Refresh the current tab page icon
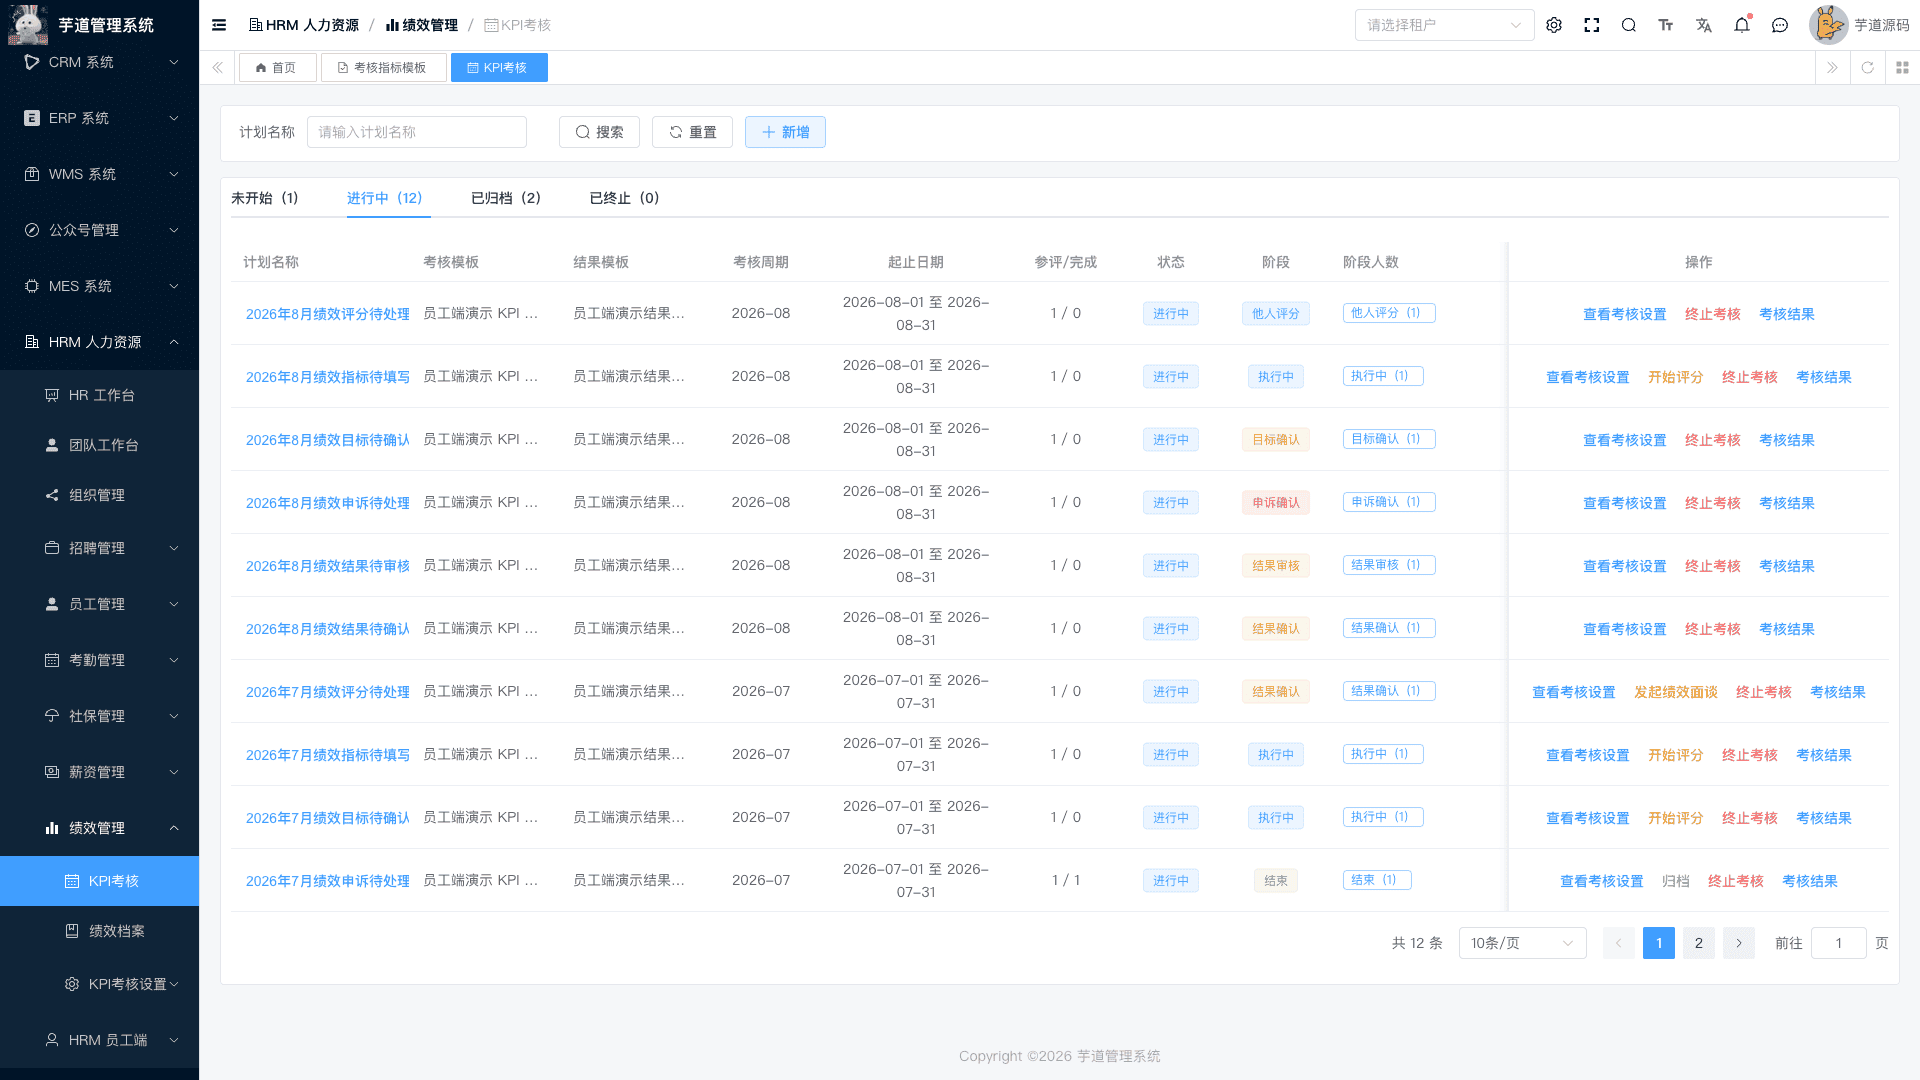Image resolution: width=1920 pixels, height=1080 pixels. tap(1867, 68)
